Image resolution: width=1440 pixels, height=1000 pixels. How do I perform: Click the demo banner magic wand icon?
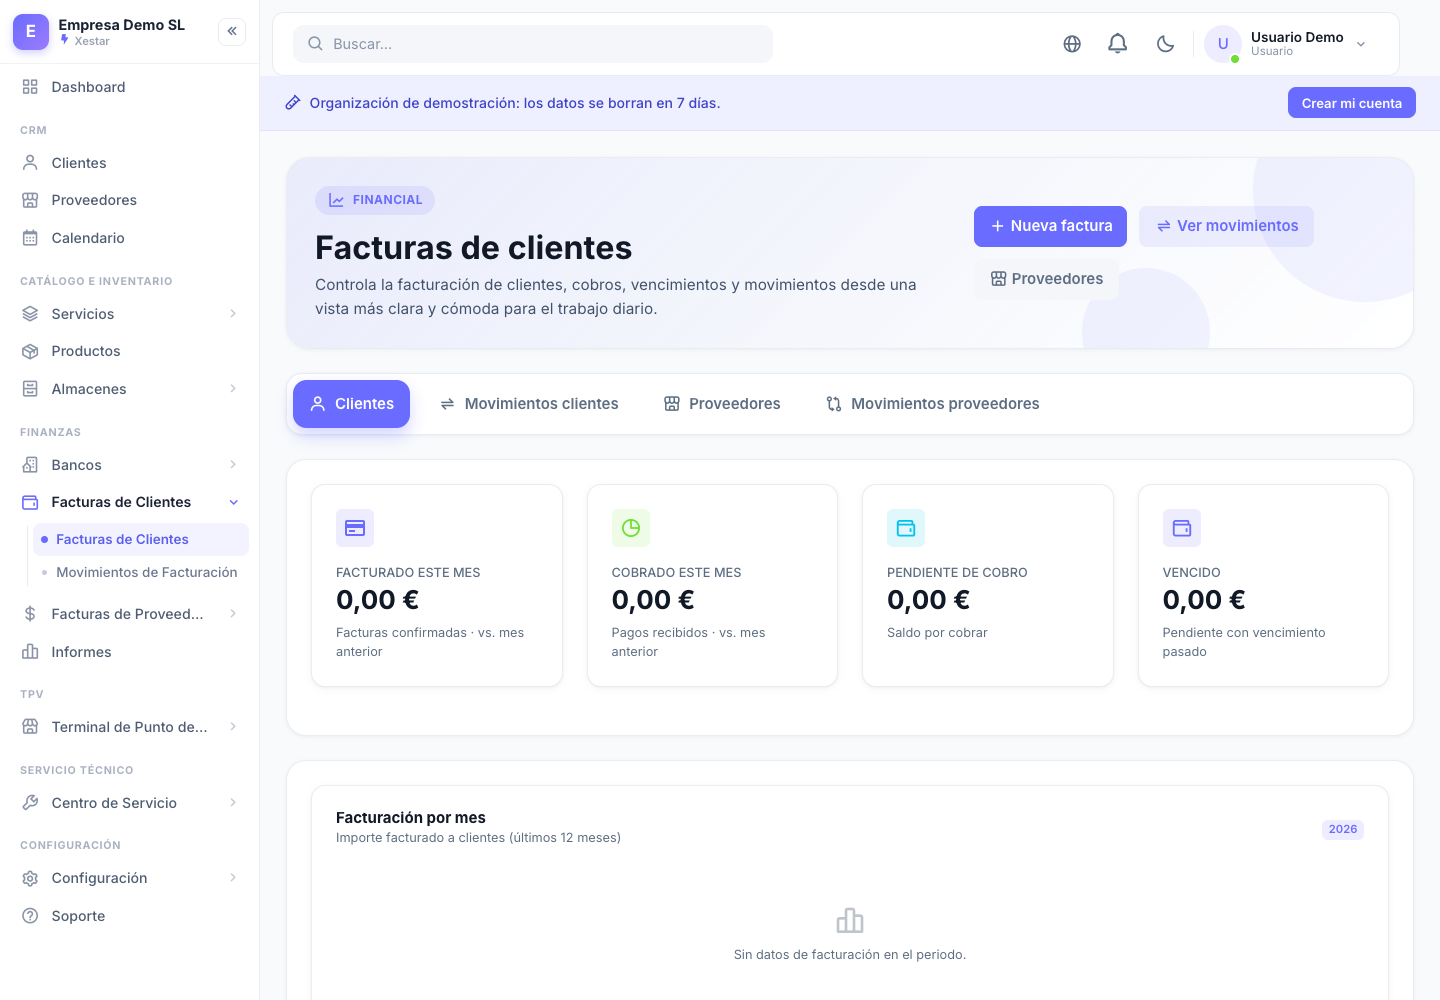coord(293,103)
